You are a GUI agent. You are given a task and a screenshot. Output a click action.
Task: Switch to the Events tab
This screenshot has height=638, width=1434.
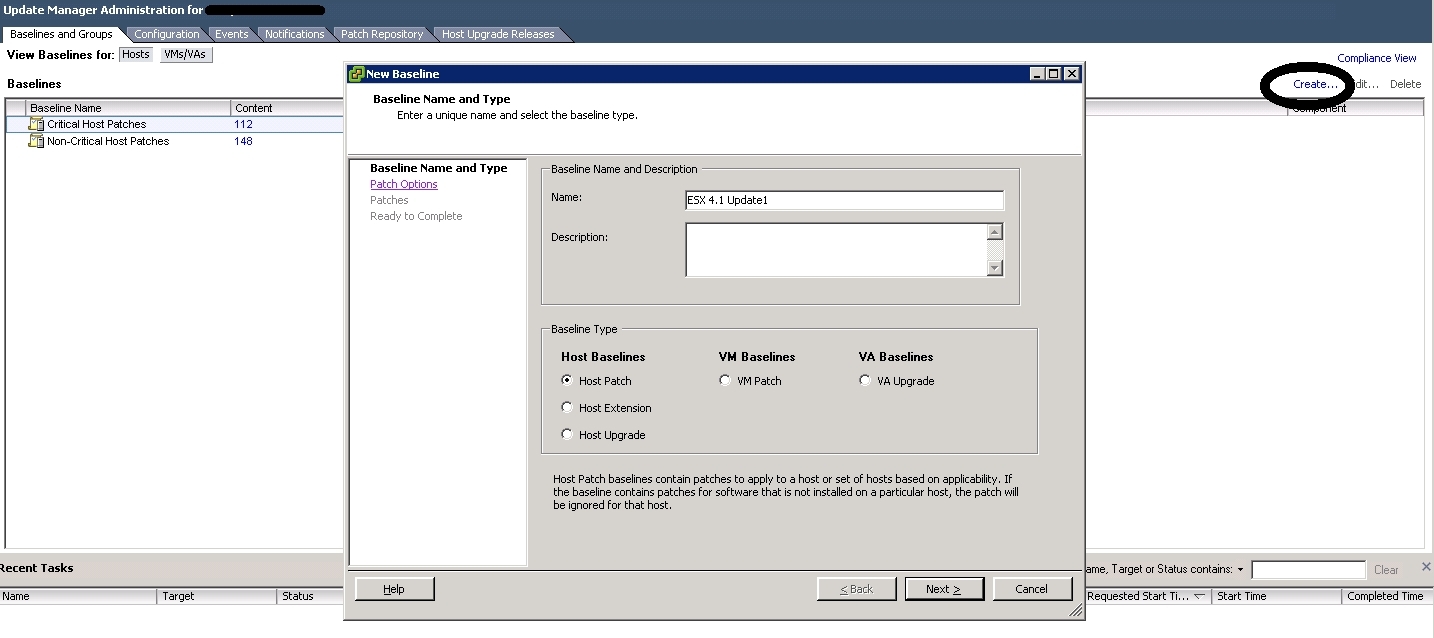(x=231, y=34)
